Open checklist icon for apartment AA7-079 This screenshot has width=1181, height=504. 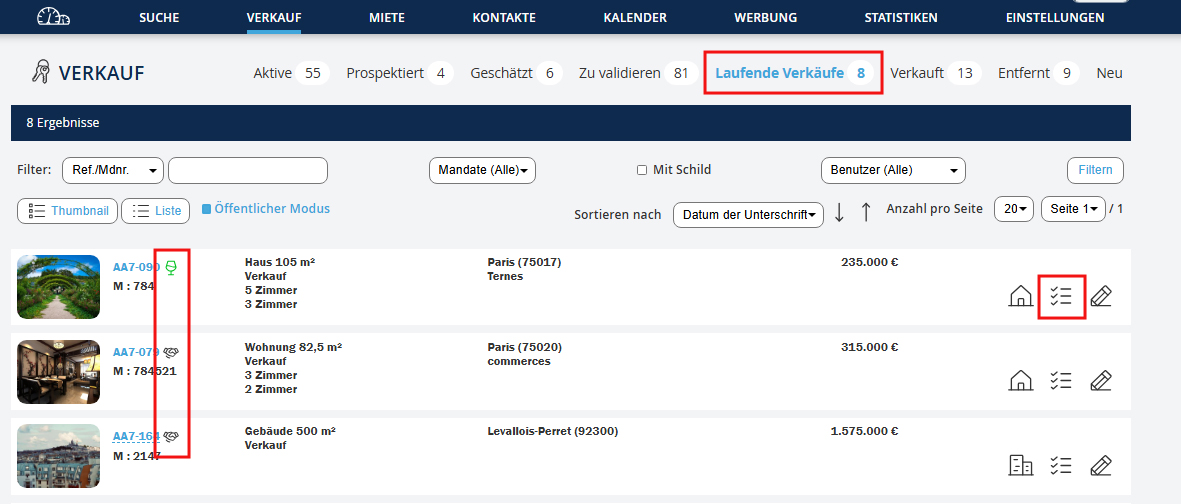point(1061,380)
